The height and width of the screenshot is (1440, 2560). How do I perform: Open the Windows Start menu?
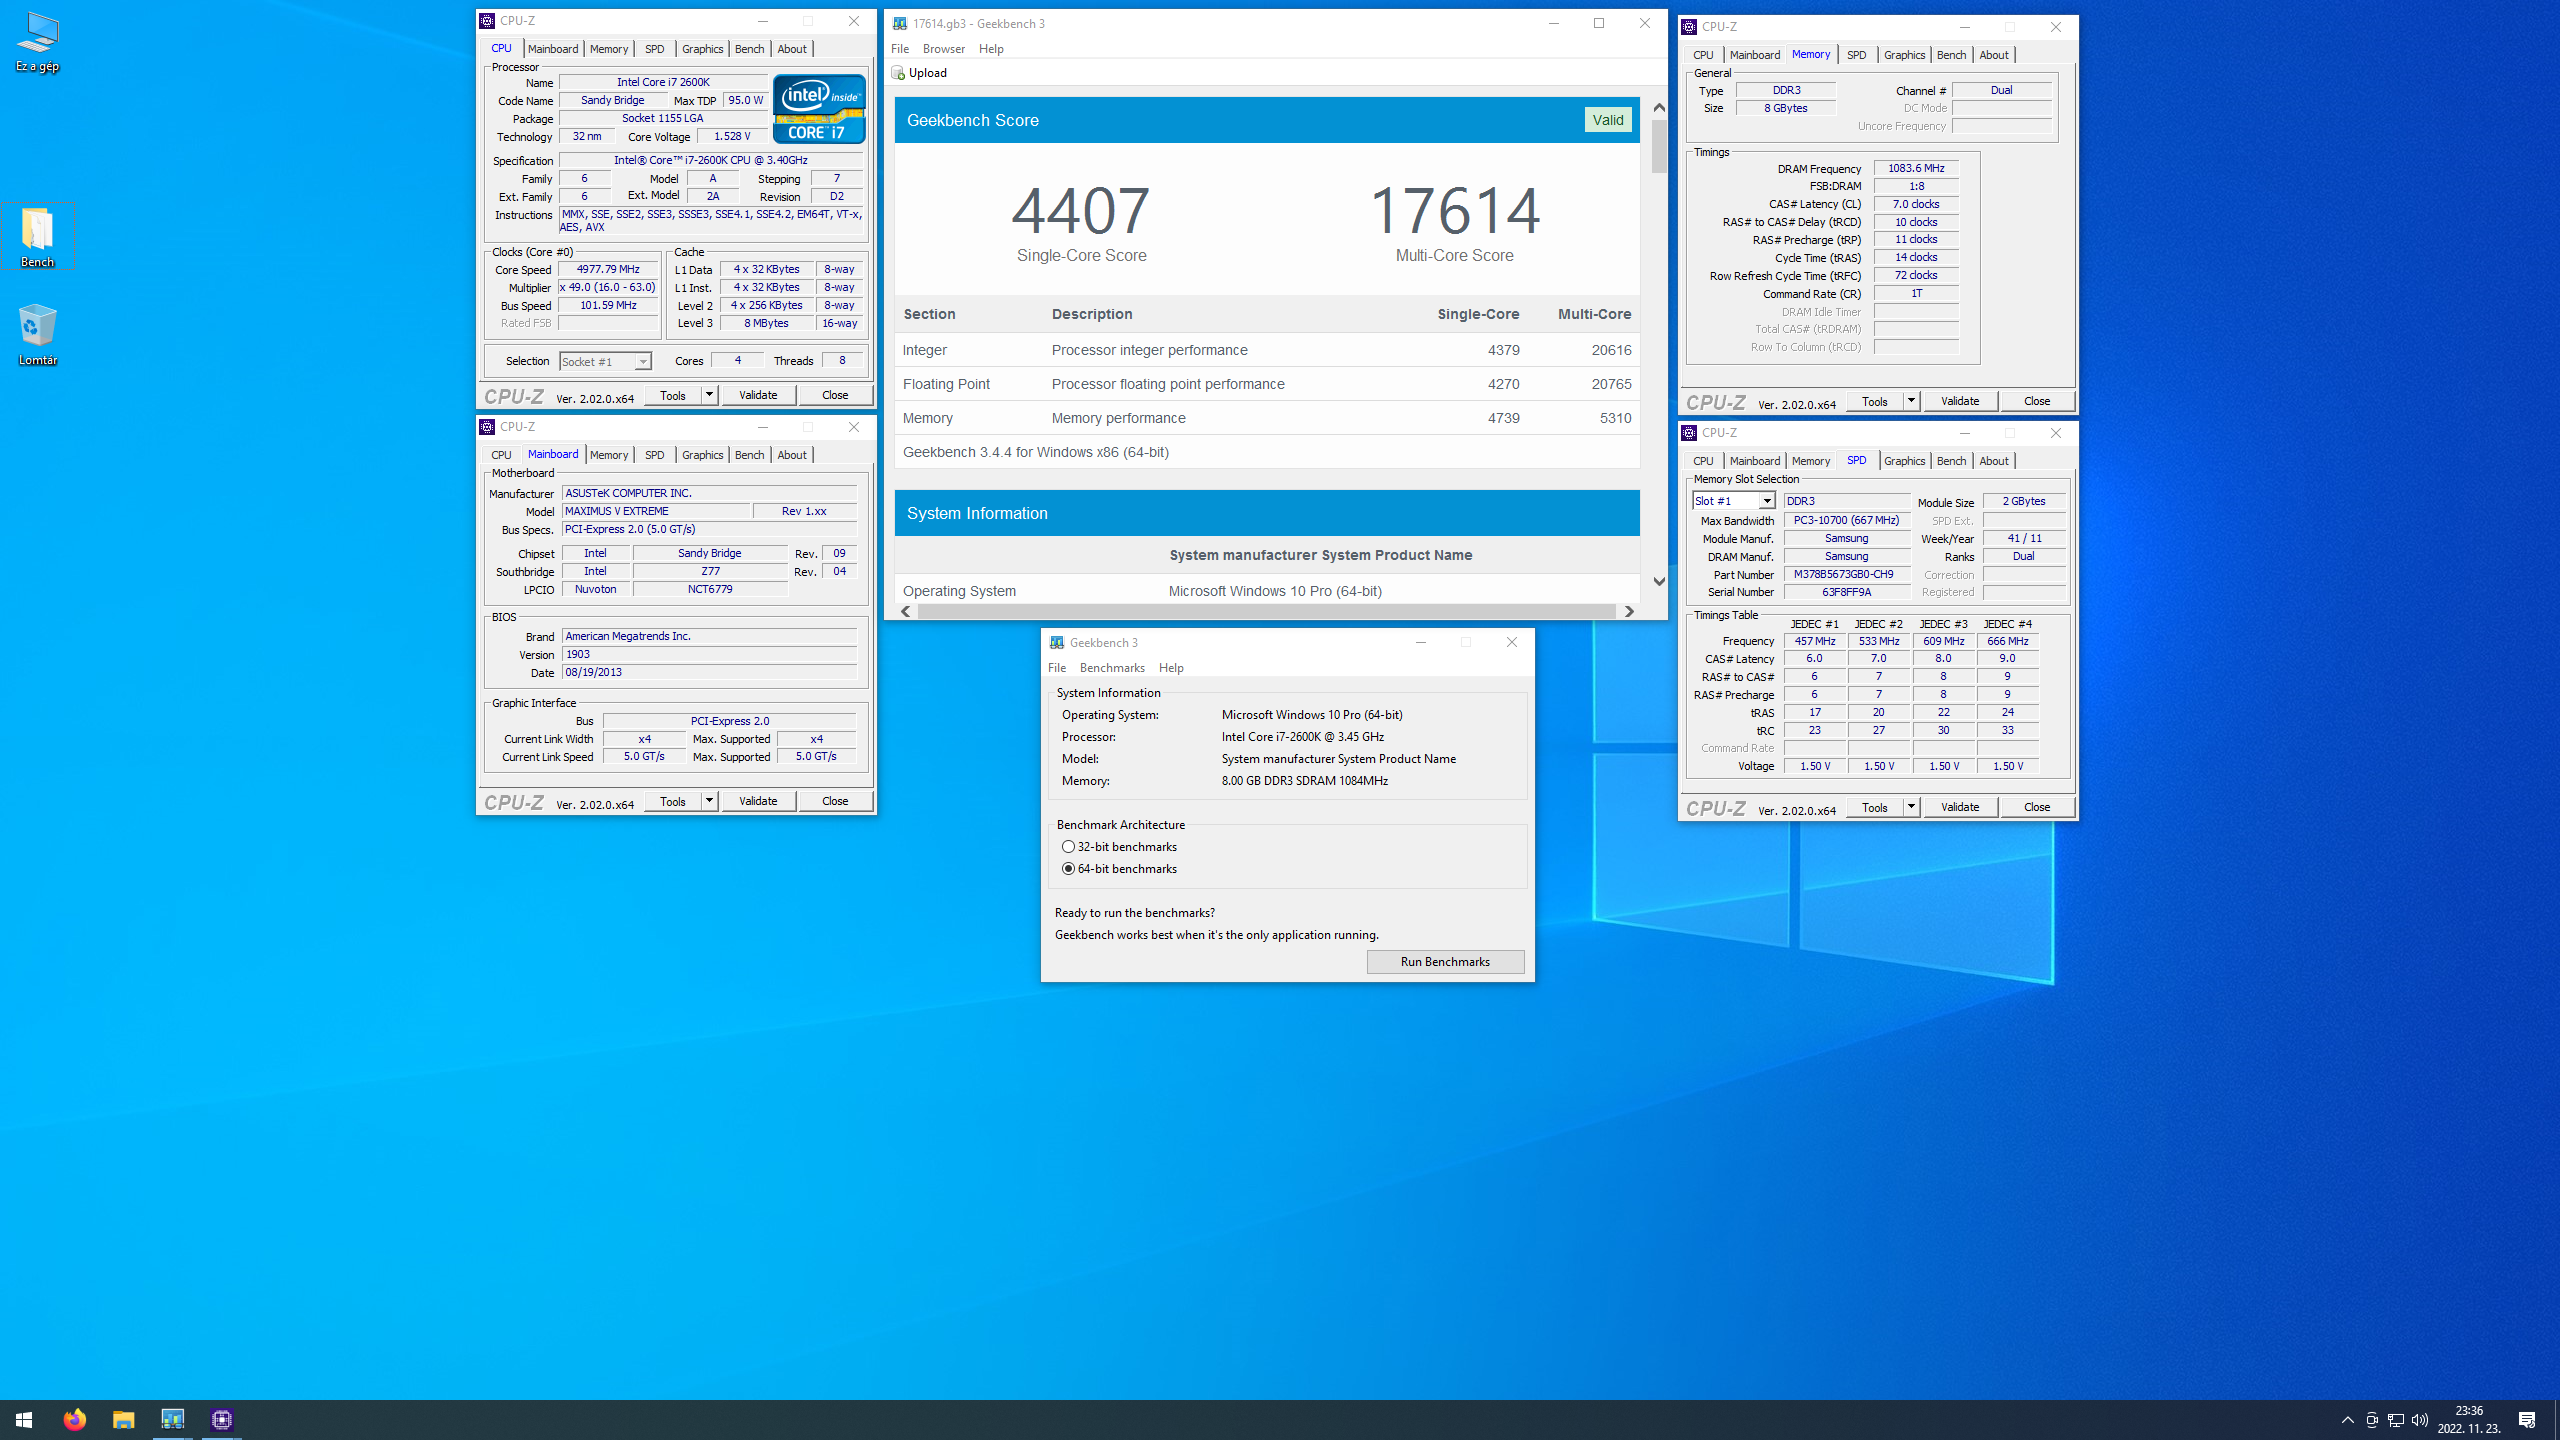[x=24, y=1419]
